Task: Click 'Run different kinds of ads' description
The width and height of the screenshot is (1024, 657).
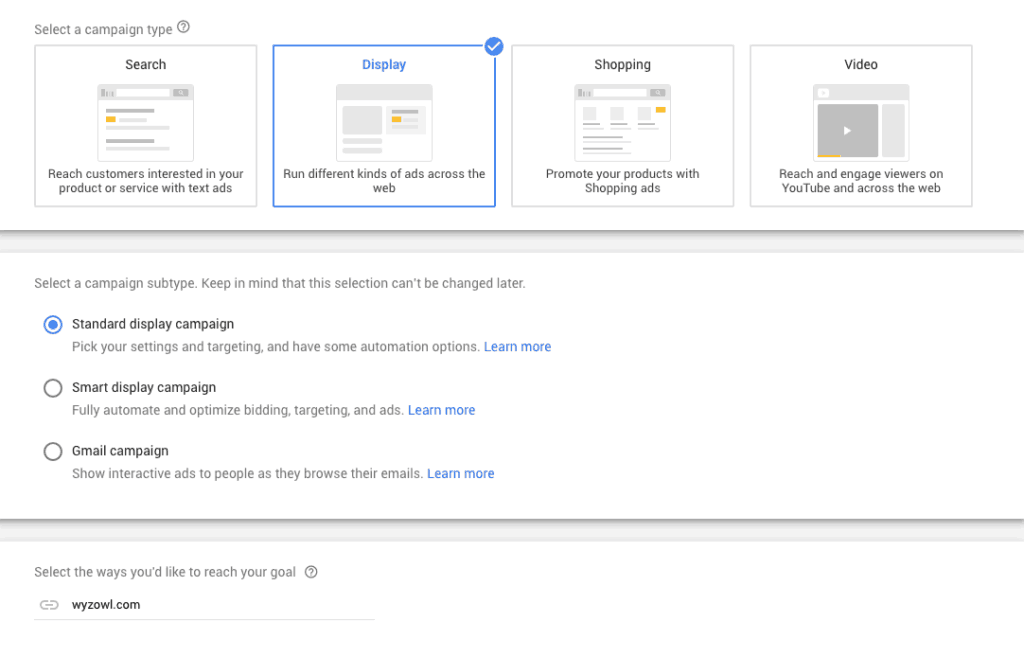Action: click(384, 181)
